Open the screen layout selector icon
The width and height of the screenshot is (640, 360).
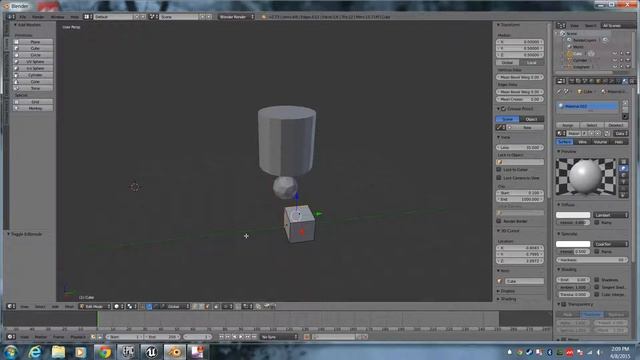(x=88, y=17)
